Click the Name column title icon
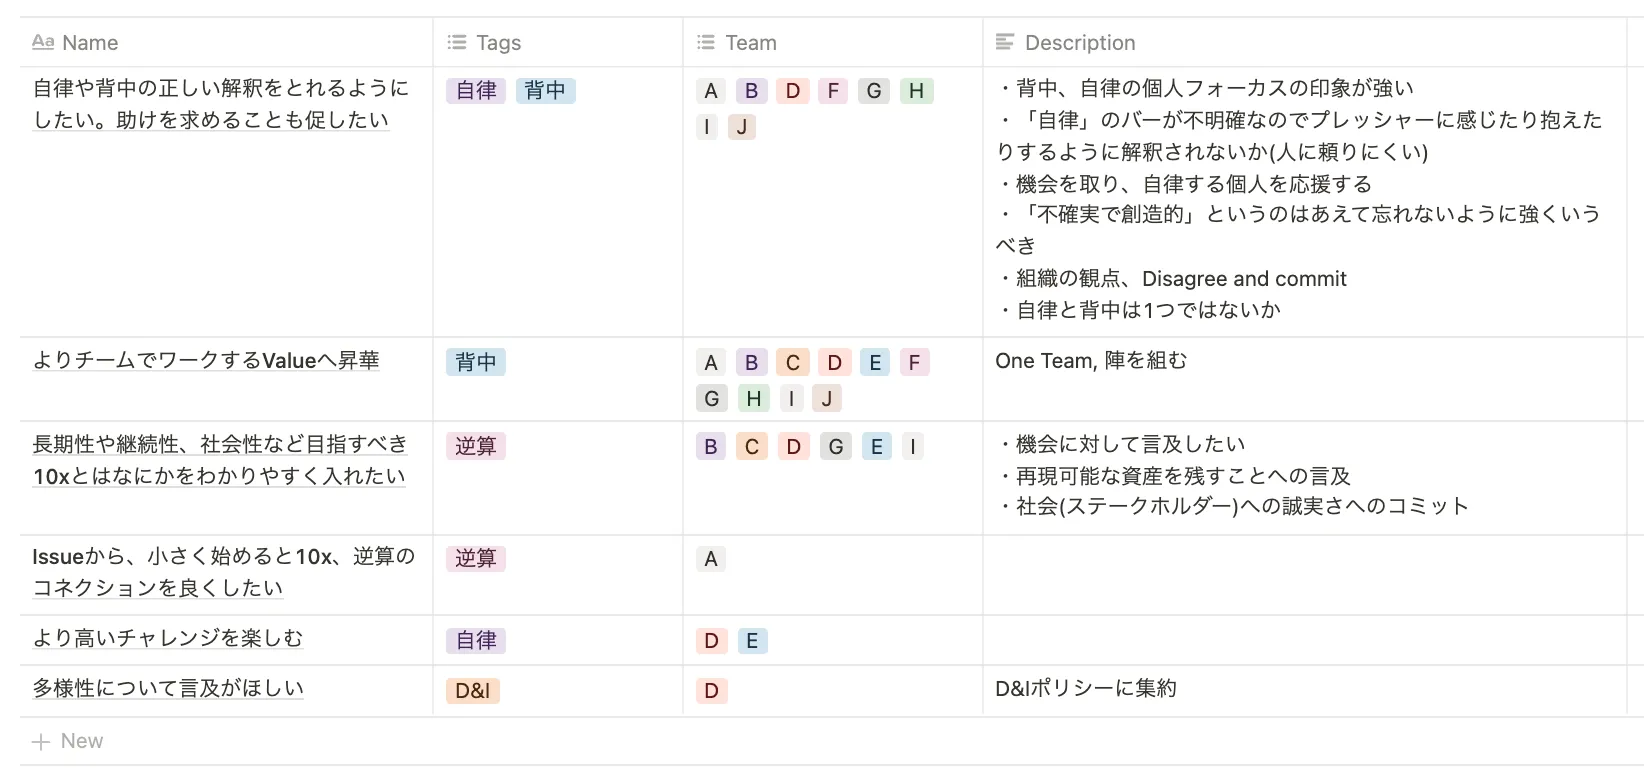The image size is (1644, 776). [x=43, y=42]
